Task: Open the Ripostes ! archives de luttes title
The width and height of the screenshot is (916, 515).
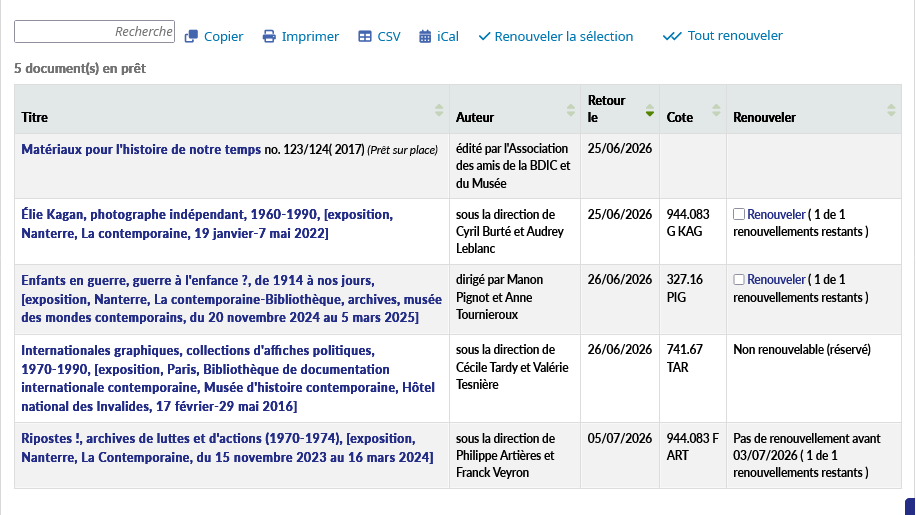Action: tap(227, 448)
